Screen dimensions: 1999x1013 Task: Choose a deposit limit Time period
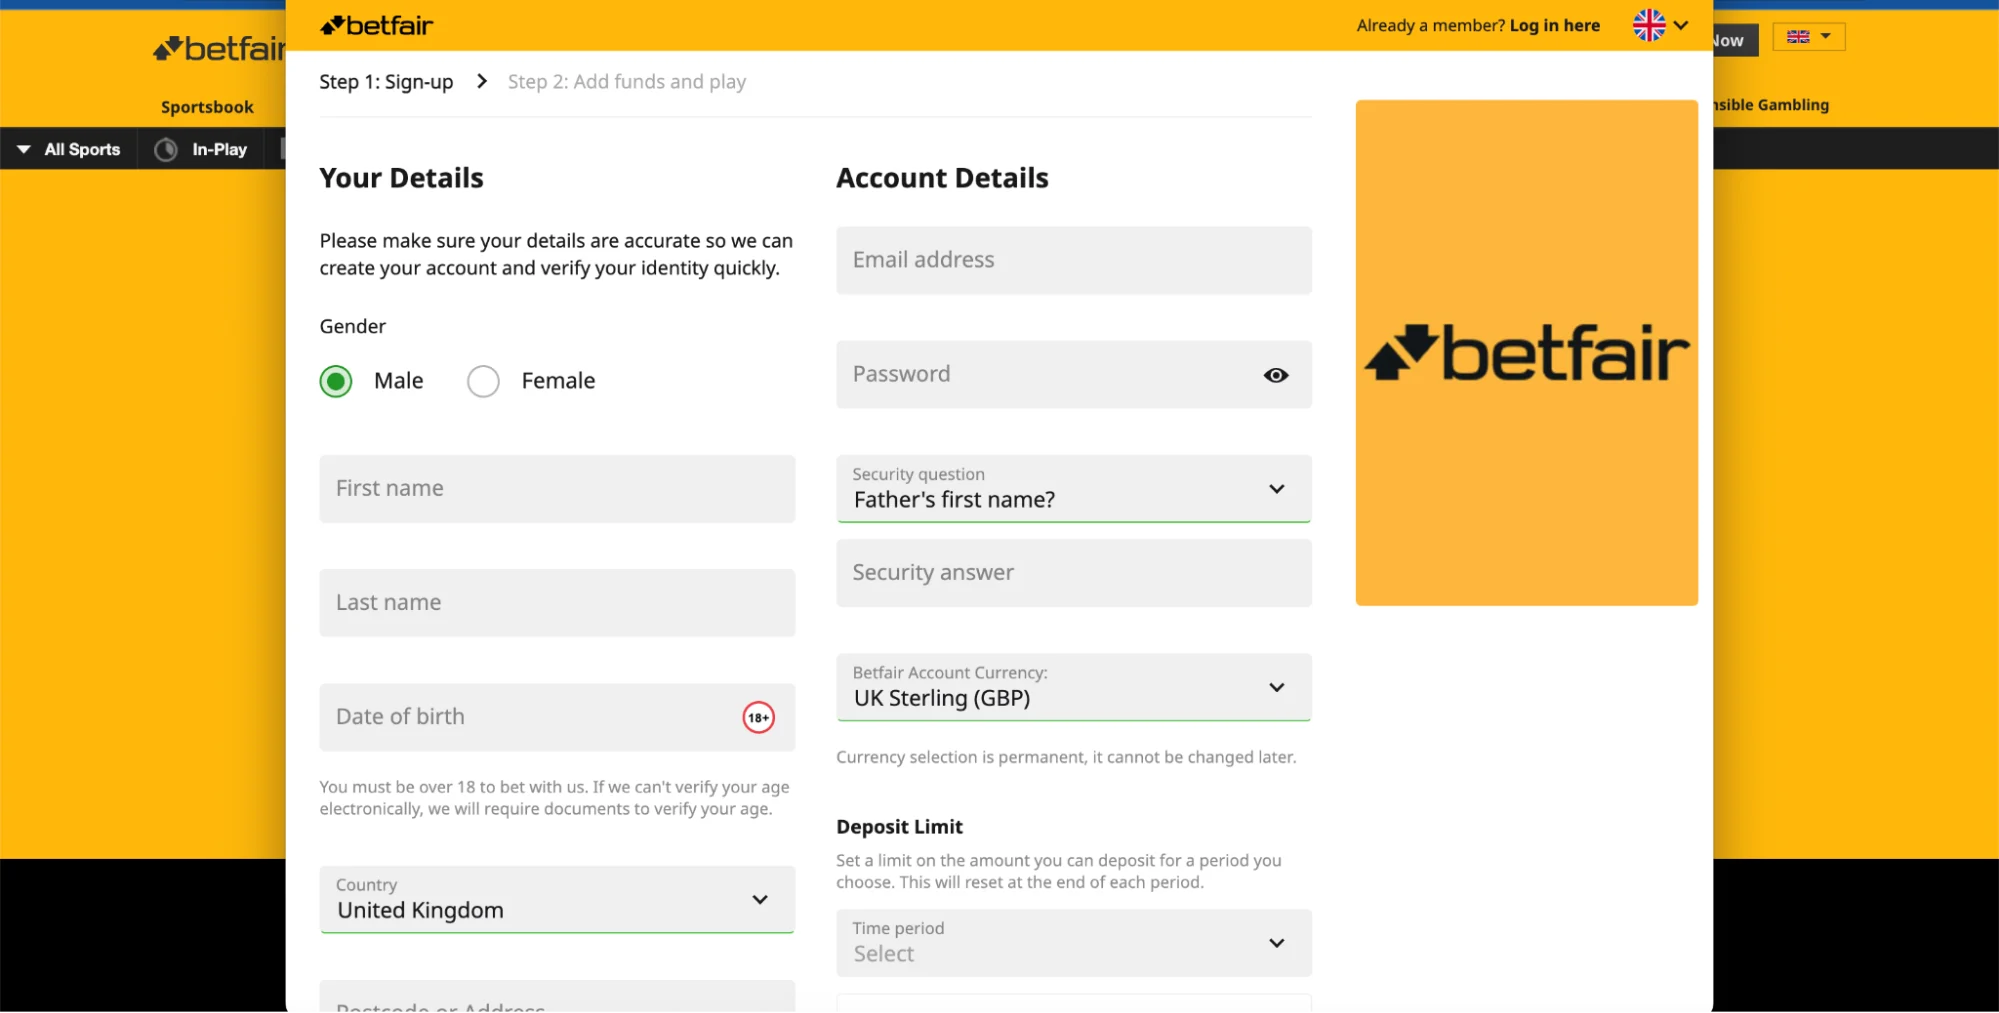[x=1073, y=942]
